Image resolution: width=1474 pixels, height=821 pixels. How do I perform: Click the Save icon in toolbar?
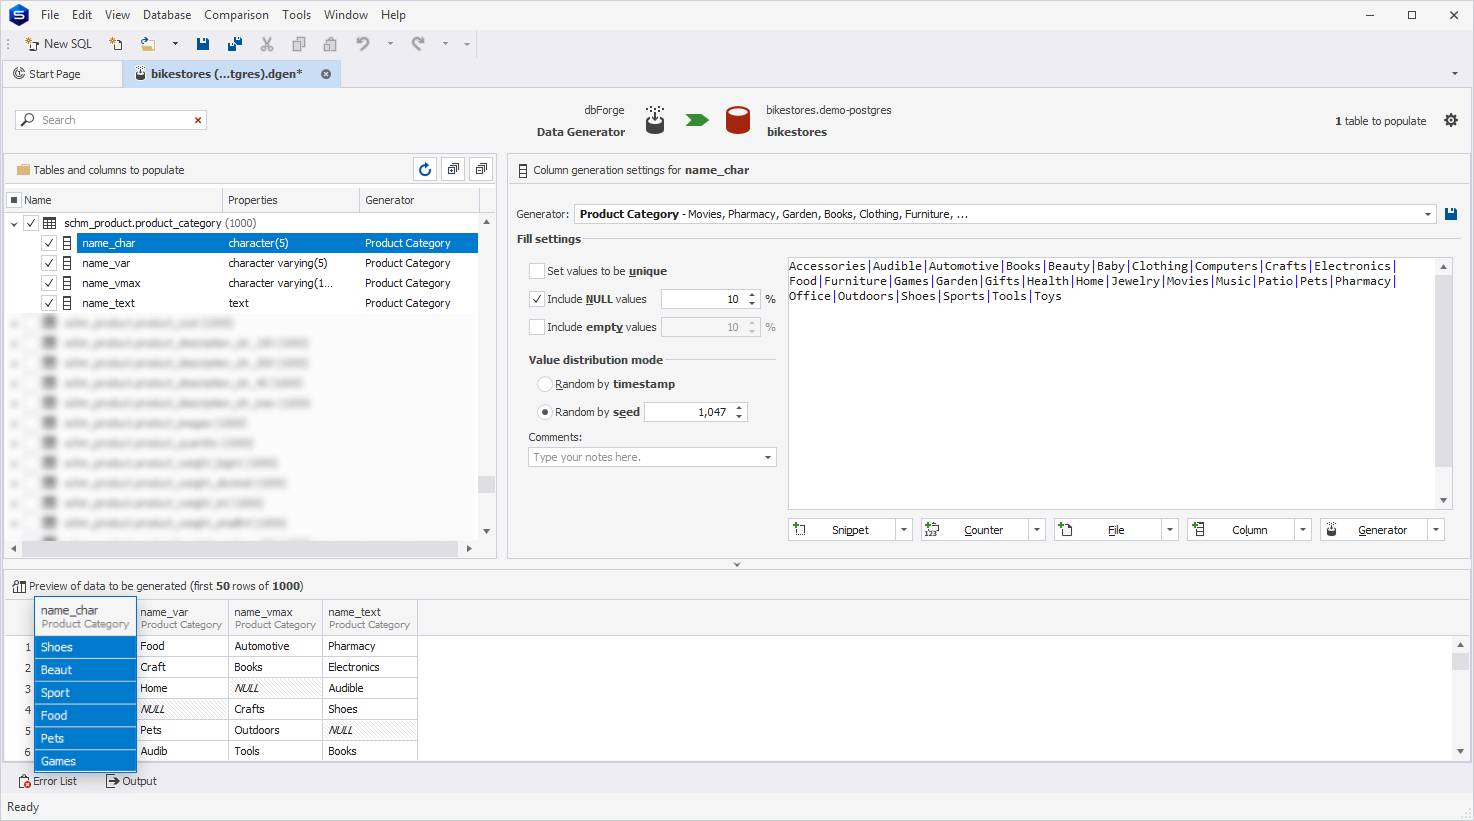203,44
